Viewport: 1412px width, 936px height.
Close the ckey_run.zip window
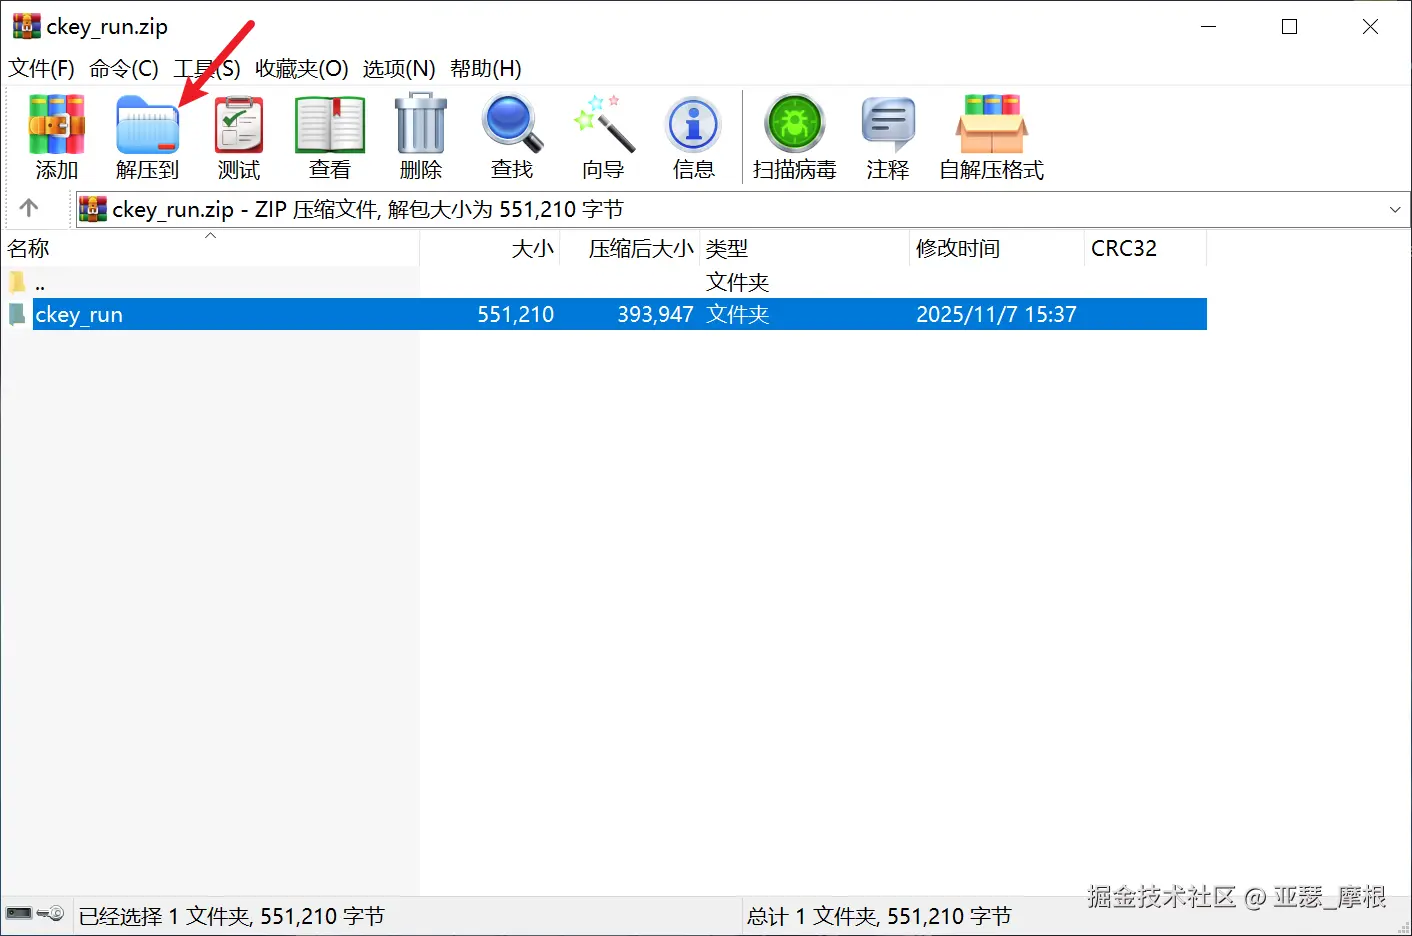click(x=1370, y=27)
